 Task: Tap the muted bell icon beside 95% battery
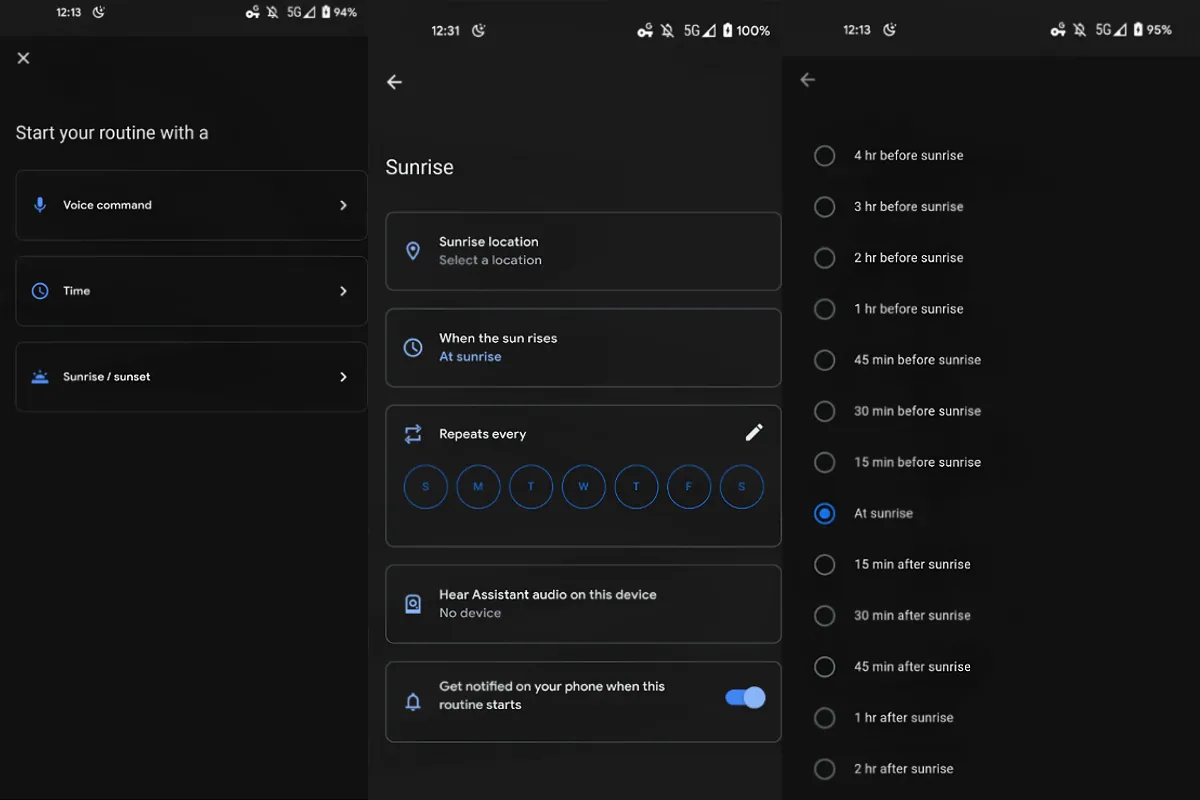pyautogui.click(x=1080, y=30)
